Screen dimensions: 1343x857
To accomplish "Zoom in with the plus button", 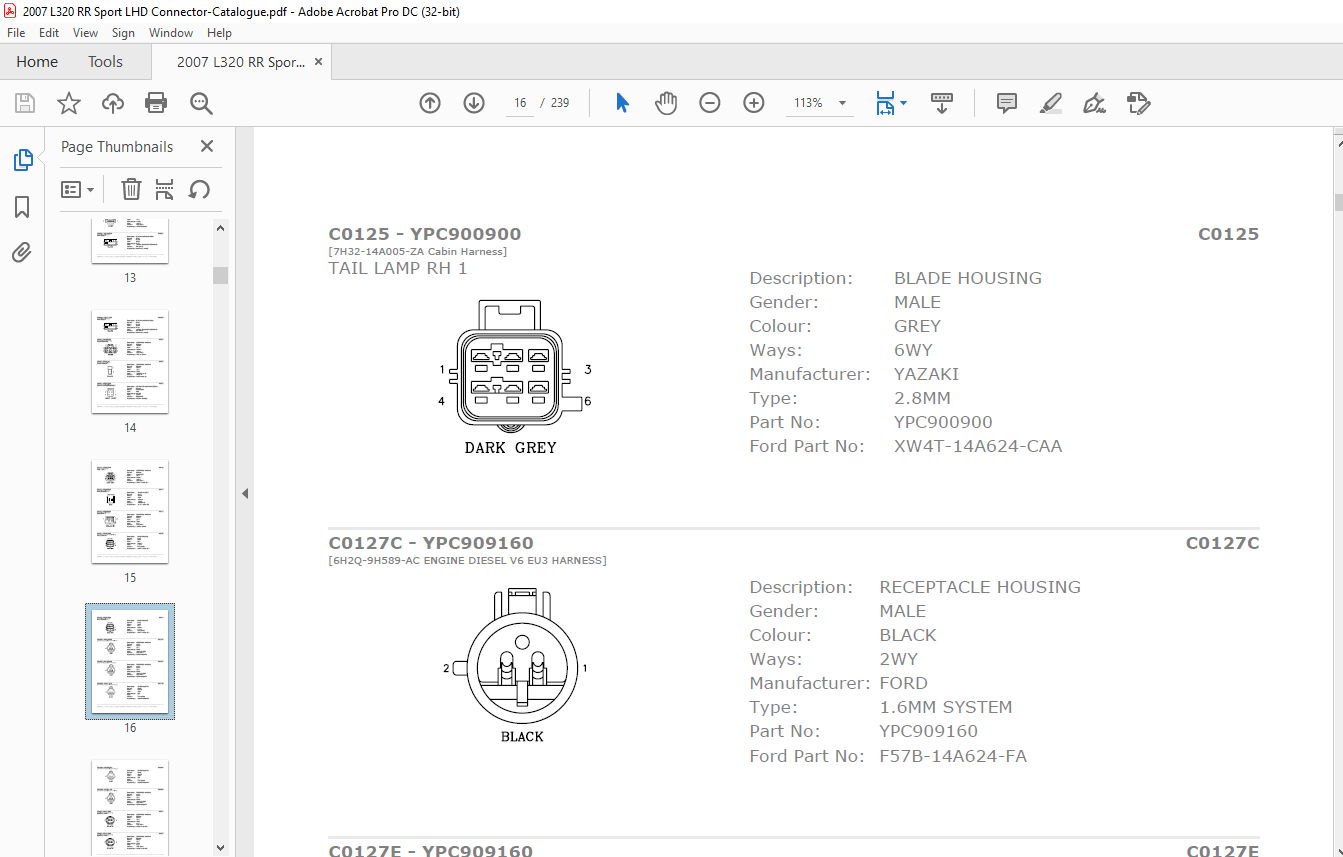I will tap(754, 103).
